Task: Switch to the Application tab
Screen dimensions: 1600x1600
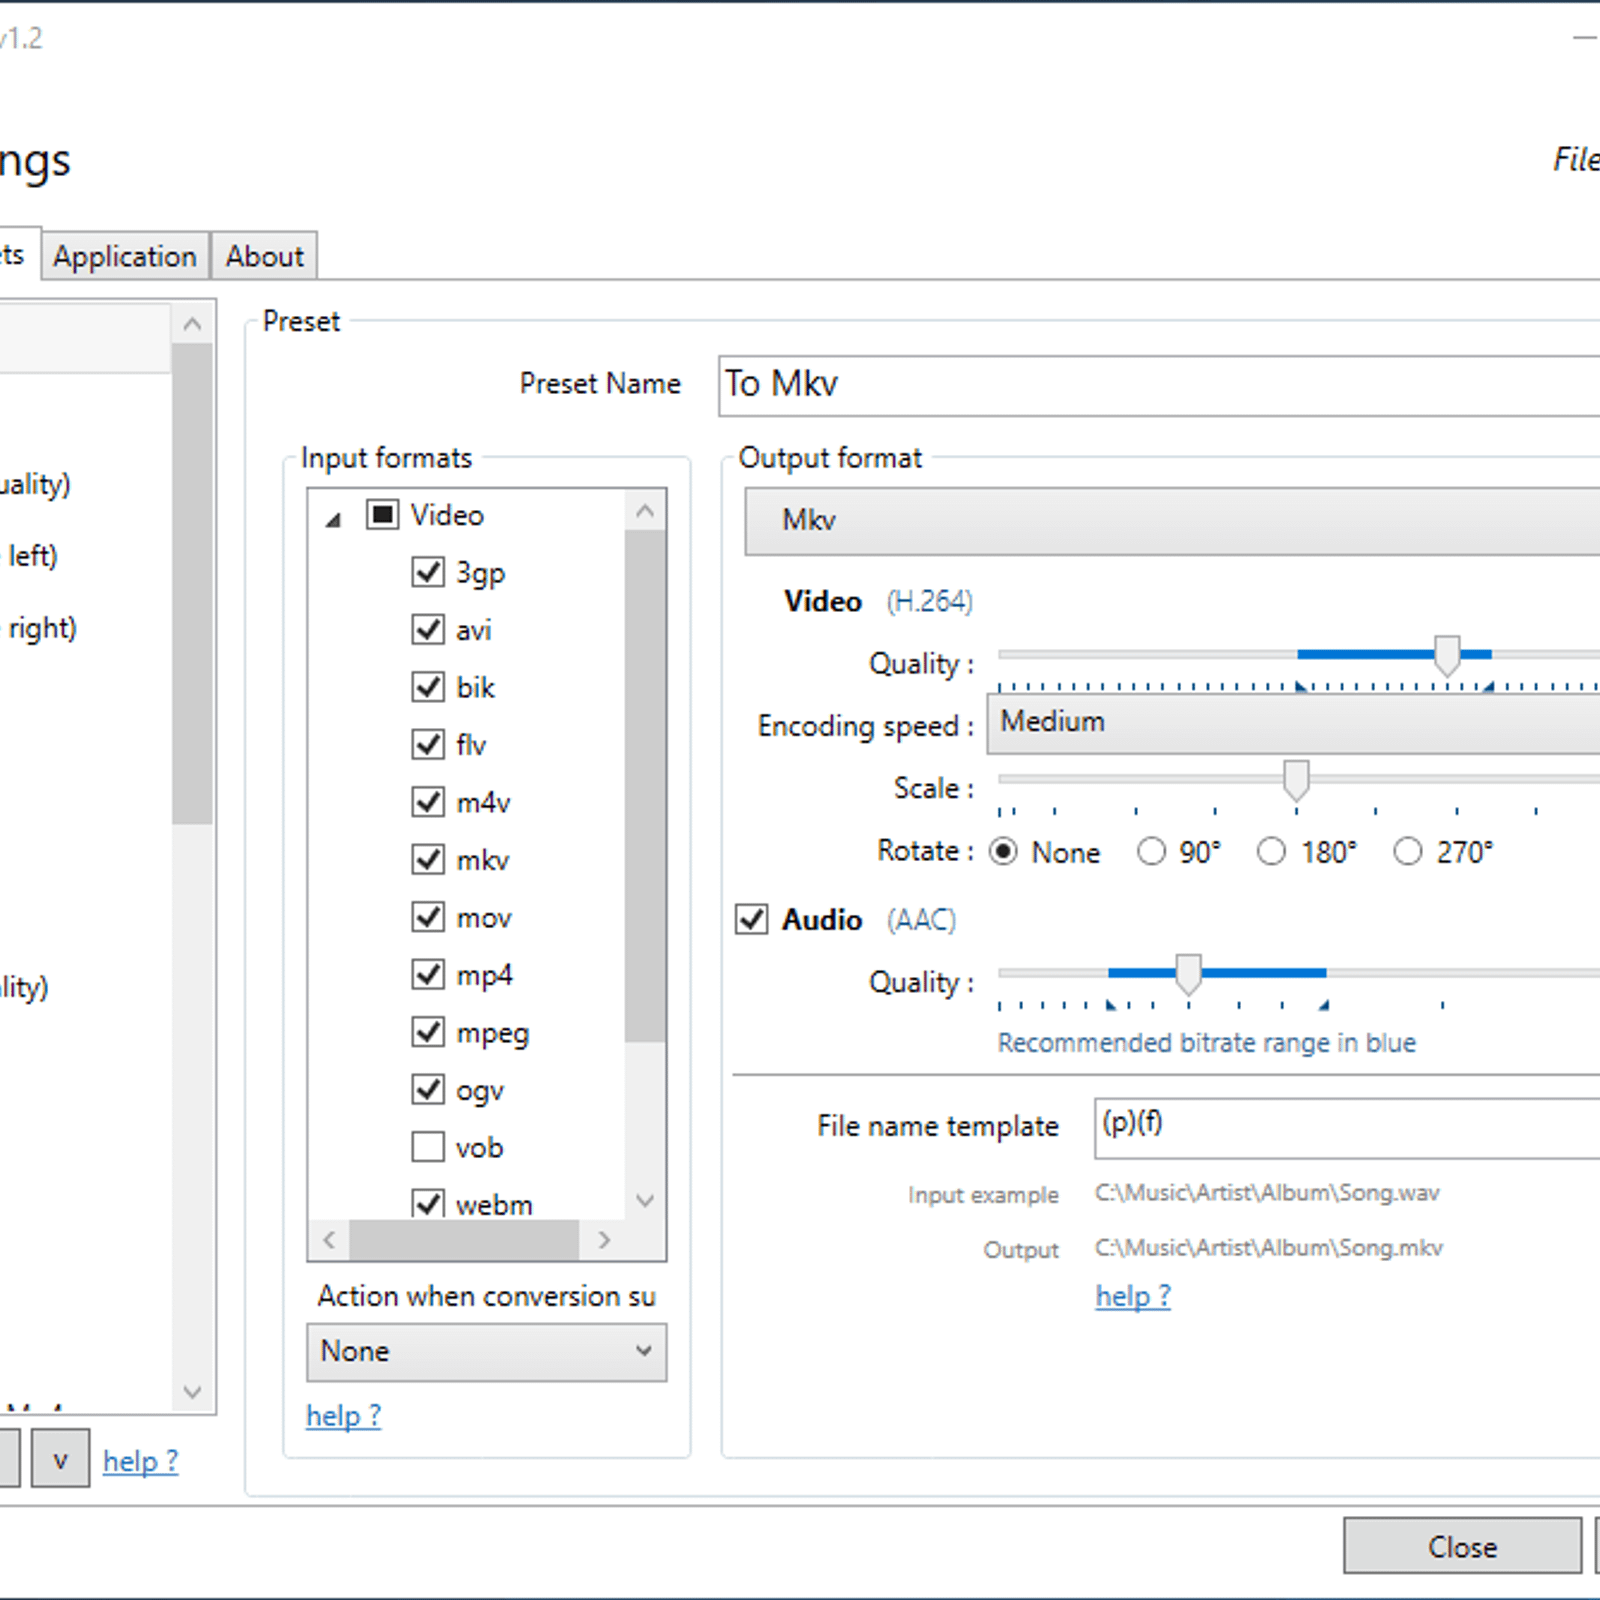Action: tap(125, 256)
